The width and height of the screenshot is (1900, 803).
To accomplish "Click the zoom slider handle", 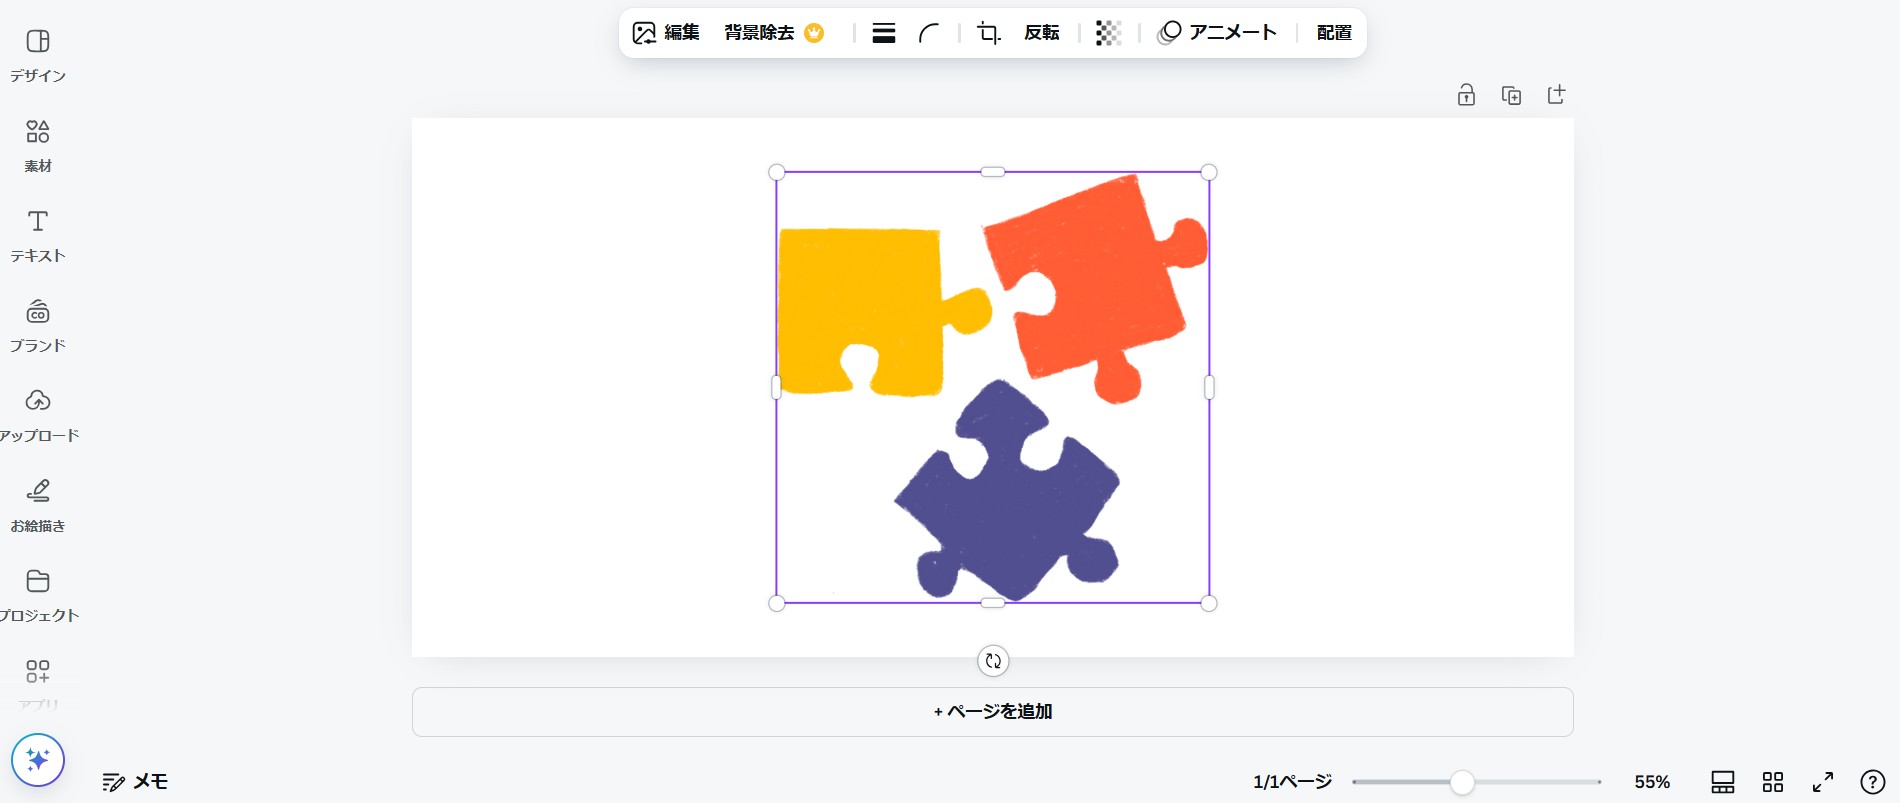I will point(1462,782).
